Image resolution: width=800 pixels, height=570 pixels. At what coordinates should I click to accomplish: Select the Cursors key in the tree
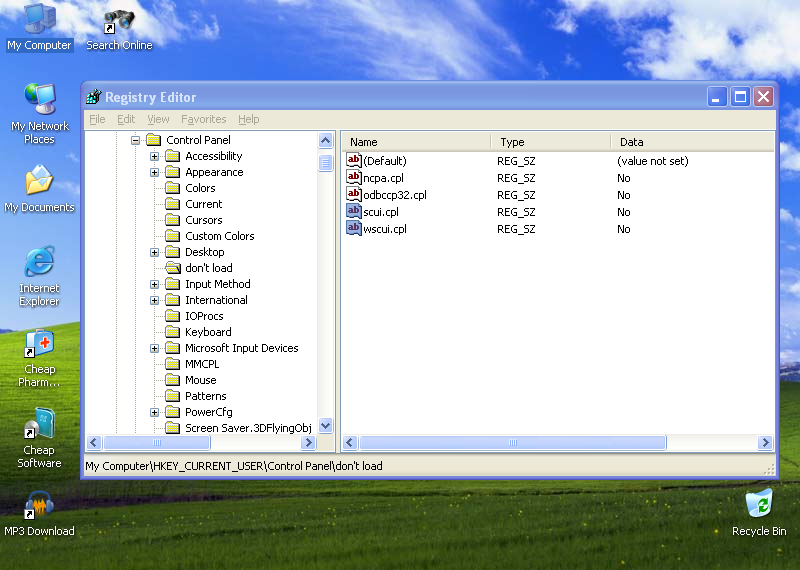(204, 220)
